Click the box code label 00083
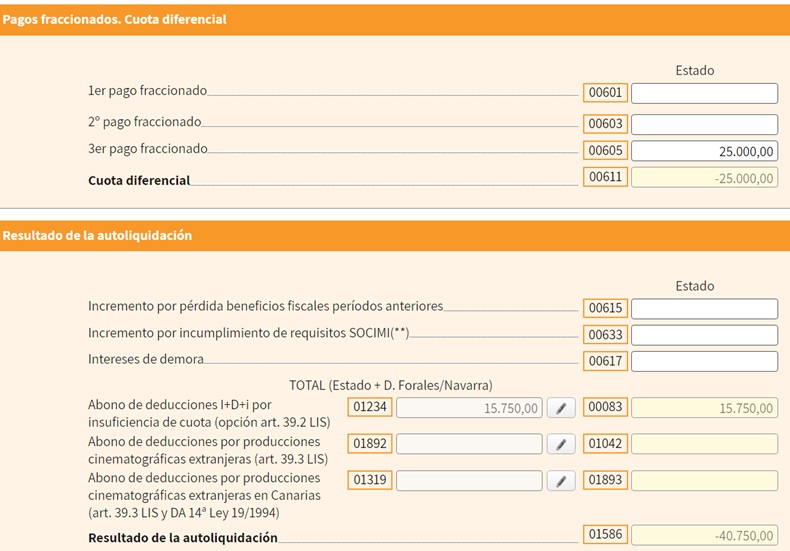 tap(605, 407)
